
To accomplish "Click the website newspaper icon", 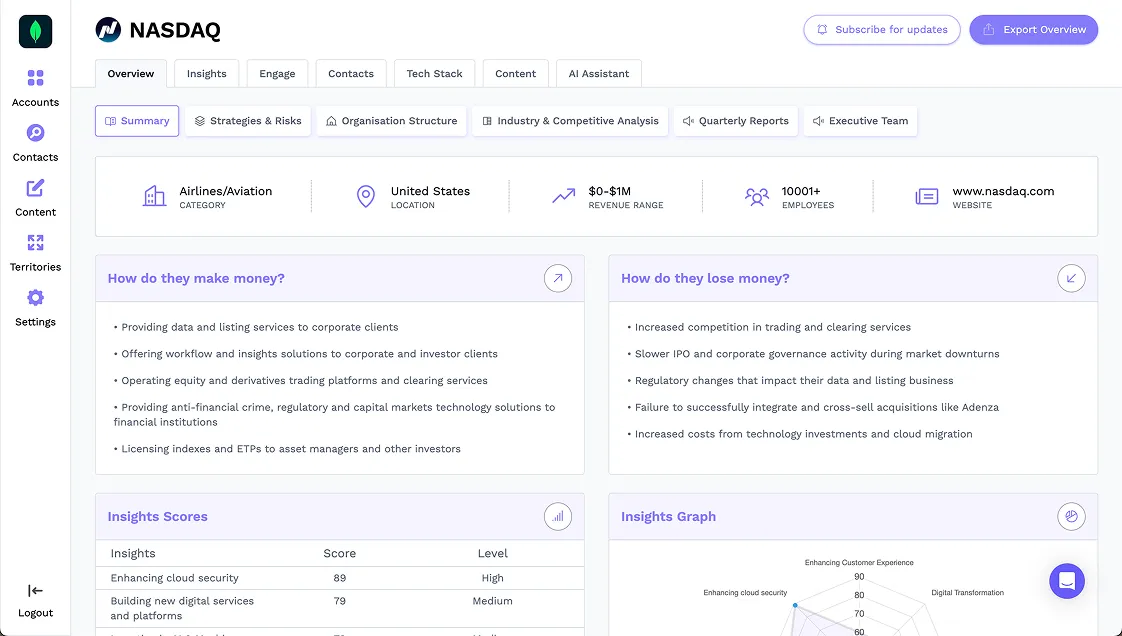I will [927, 196].
